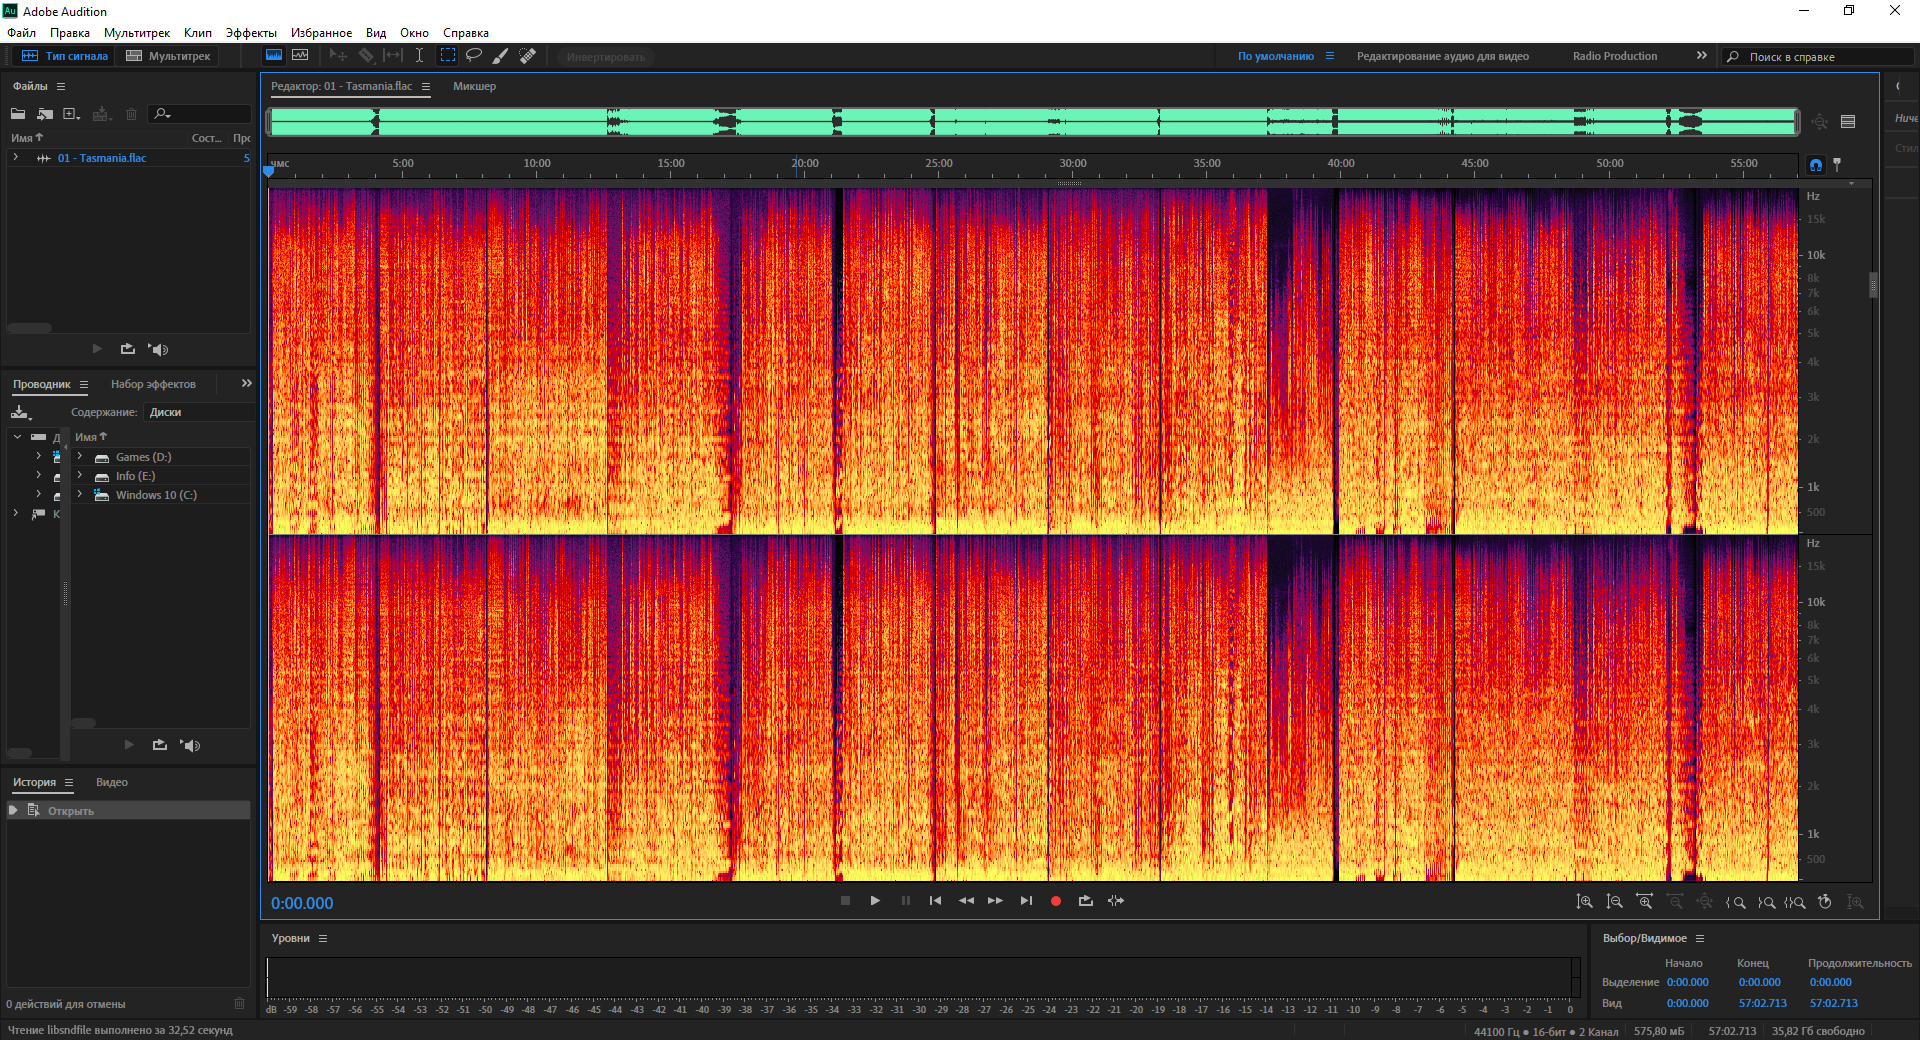Image resolution: width=1920 pixels, height=1040 pixels.
Task: Open the Мультитрек menu
Action: click(137, 33)
